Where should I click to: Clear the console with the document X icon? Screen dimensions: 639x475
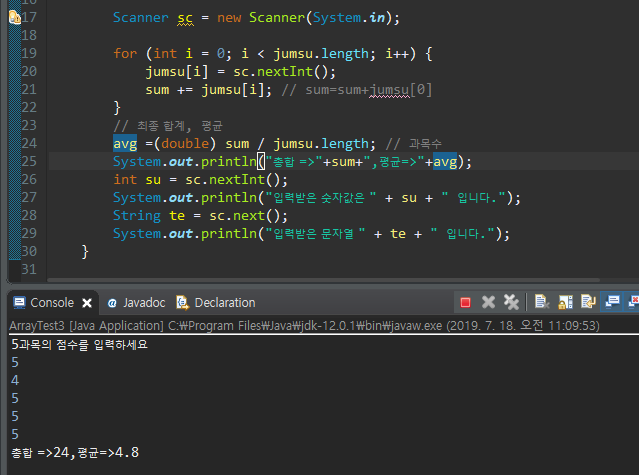click(542, 302)
